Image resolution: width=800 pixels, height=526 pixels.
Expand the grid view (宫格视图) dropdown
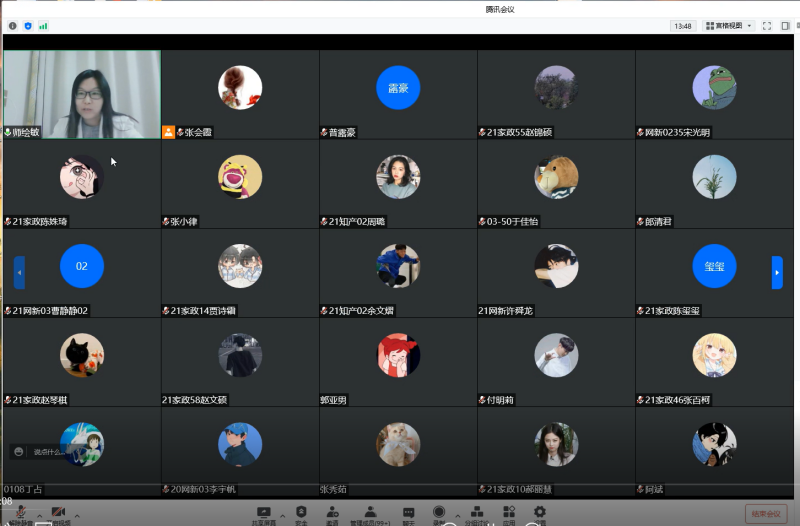coord(729,25)
